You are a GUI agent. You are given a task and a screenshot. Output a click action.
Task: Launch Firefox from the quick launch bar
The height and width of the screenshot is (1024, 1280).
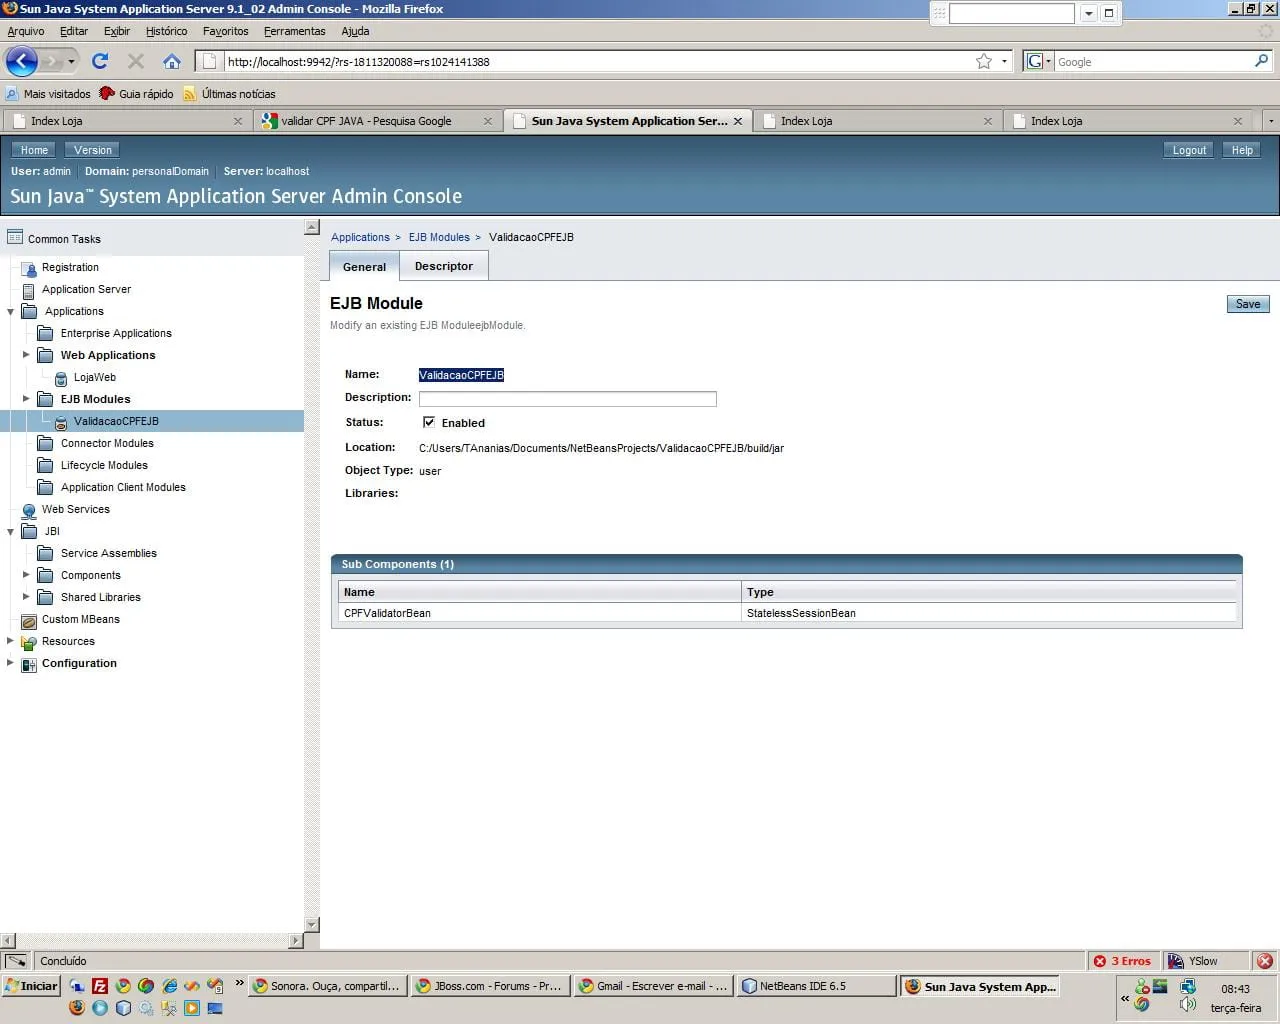coord(77,1008)
